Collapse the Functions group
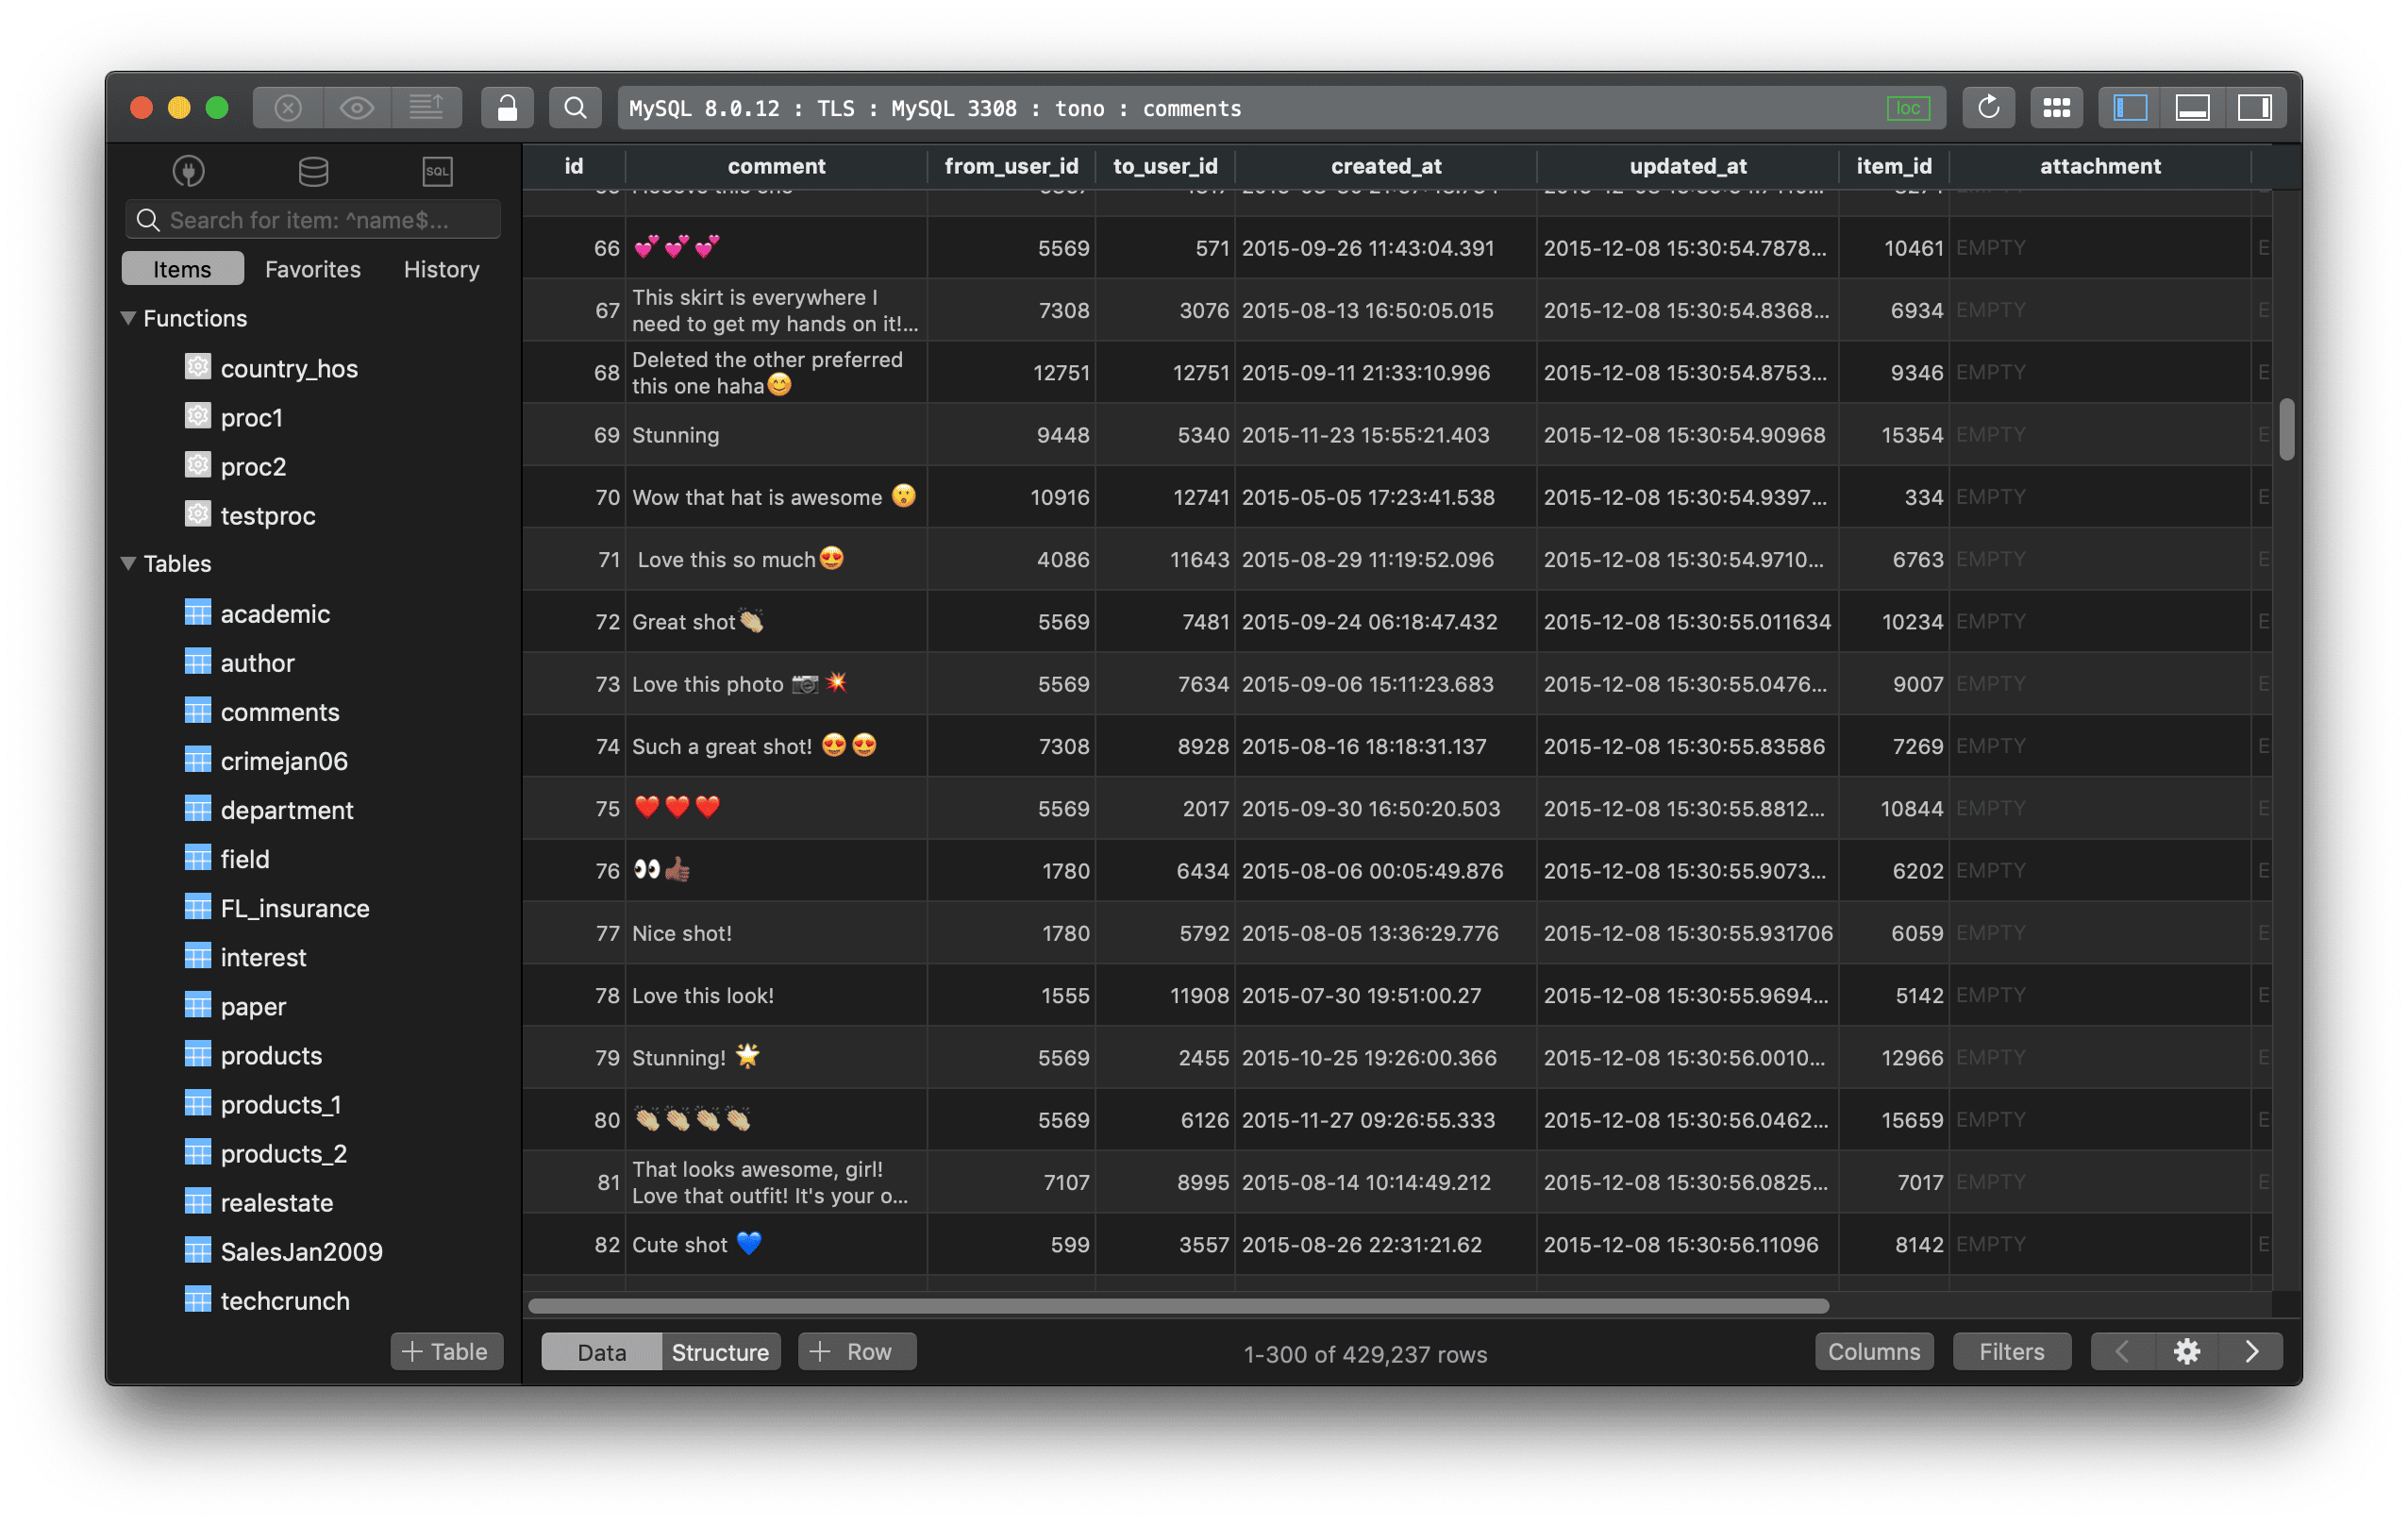The width and height of the screenshot is (2408, 1525). tap(128, 318)
